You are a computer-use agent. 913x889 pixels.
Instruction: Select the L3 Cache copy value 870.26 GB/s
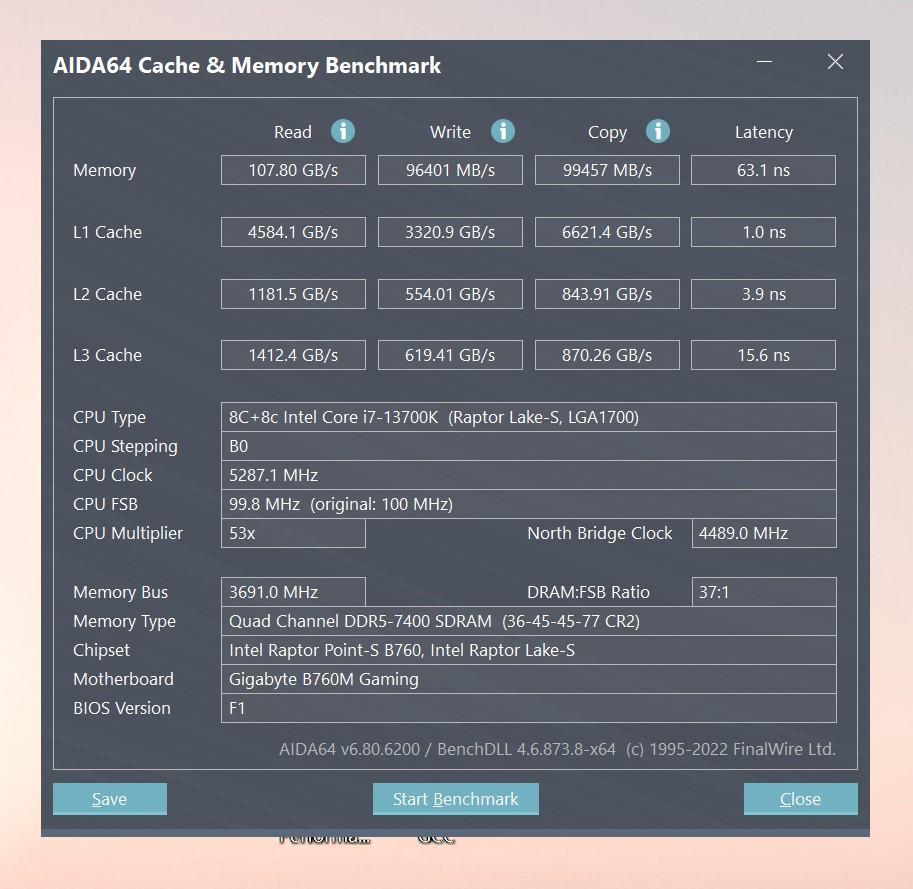pyautogui.click(x=607, y=355)
